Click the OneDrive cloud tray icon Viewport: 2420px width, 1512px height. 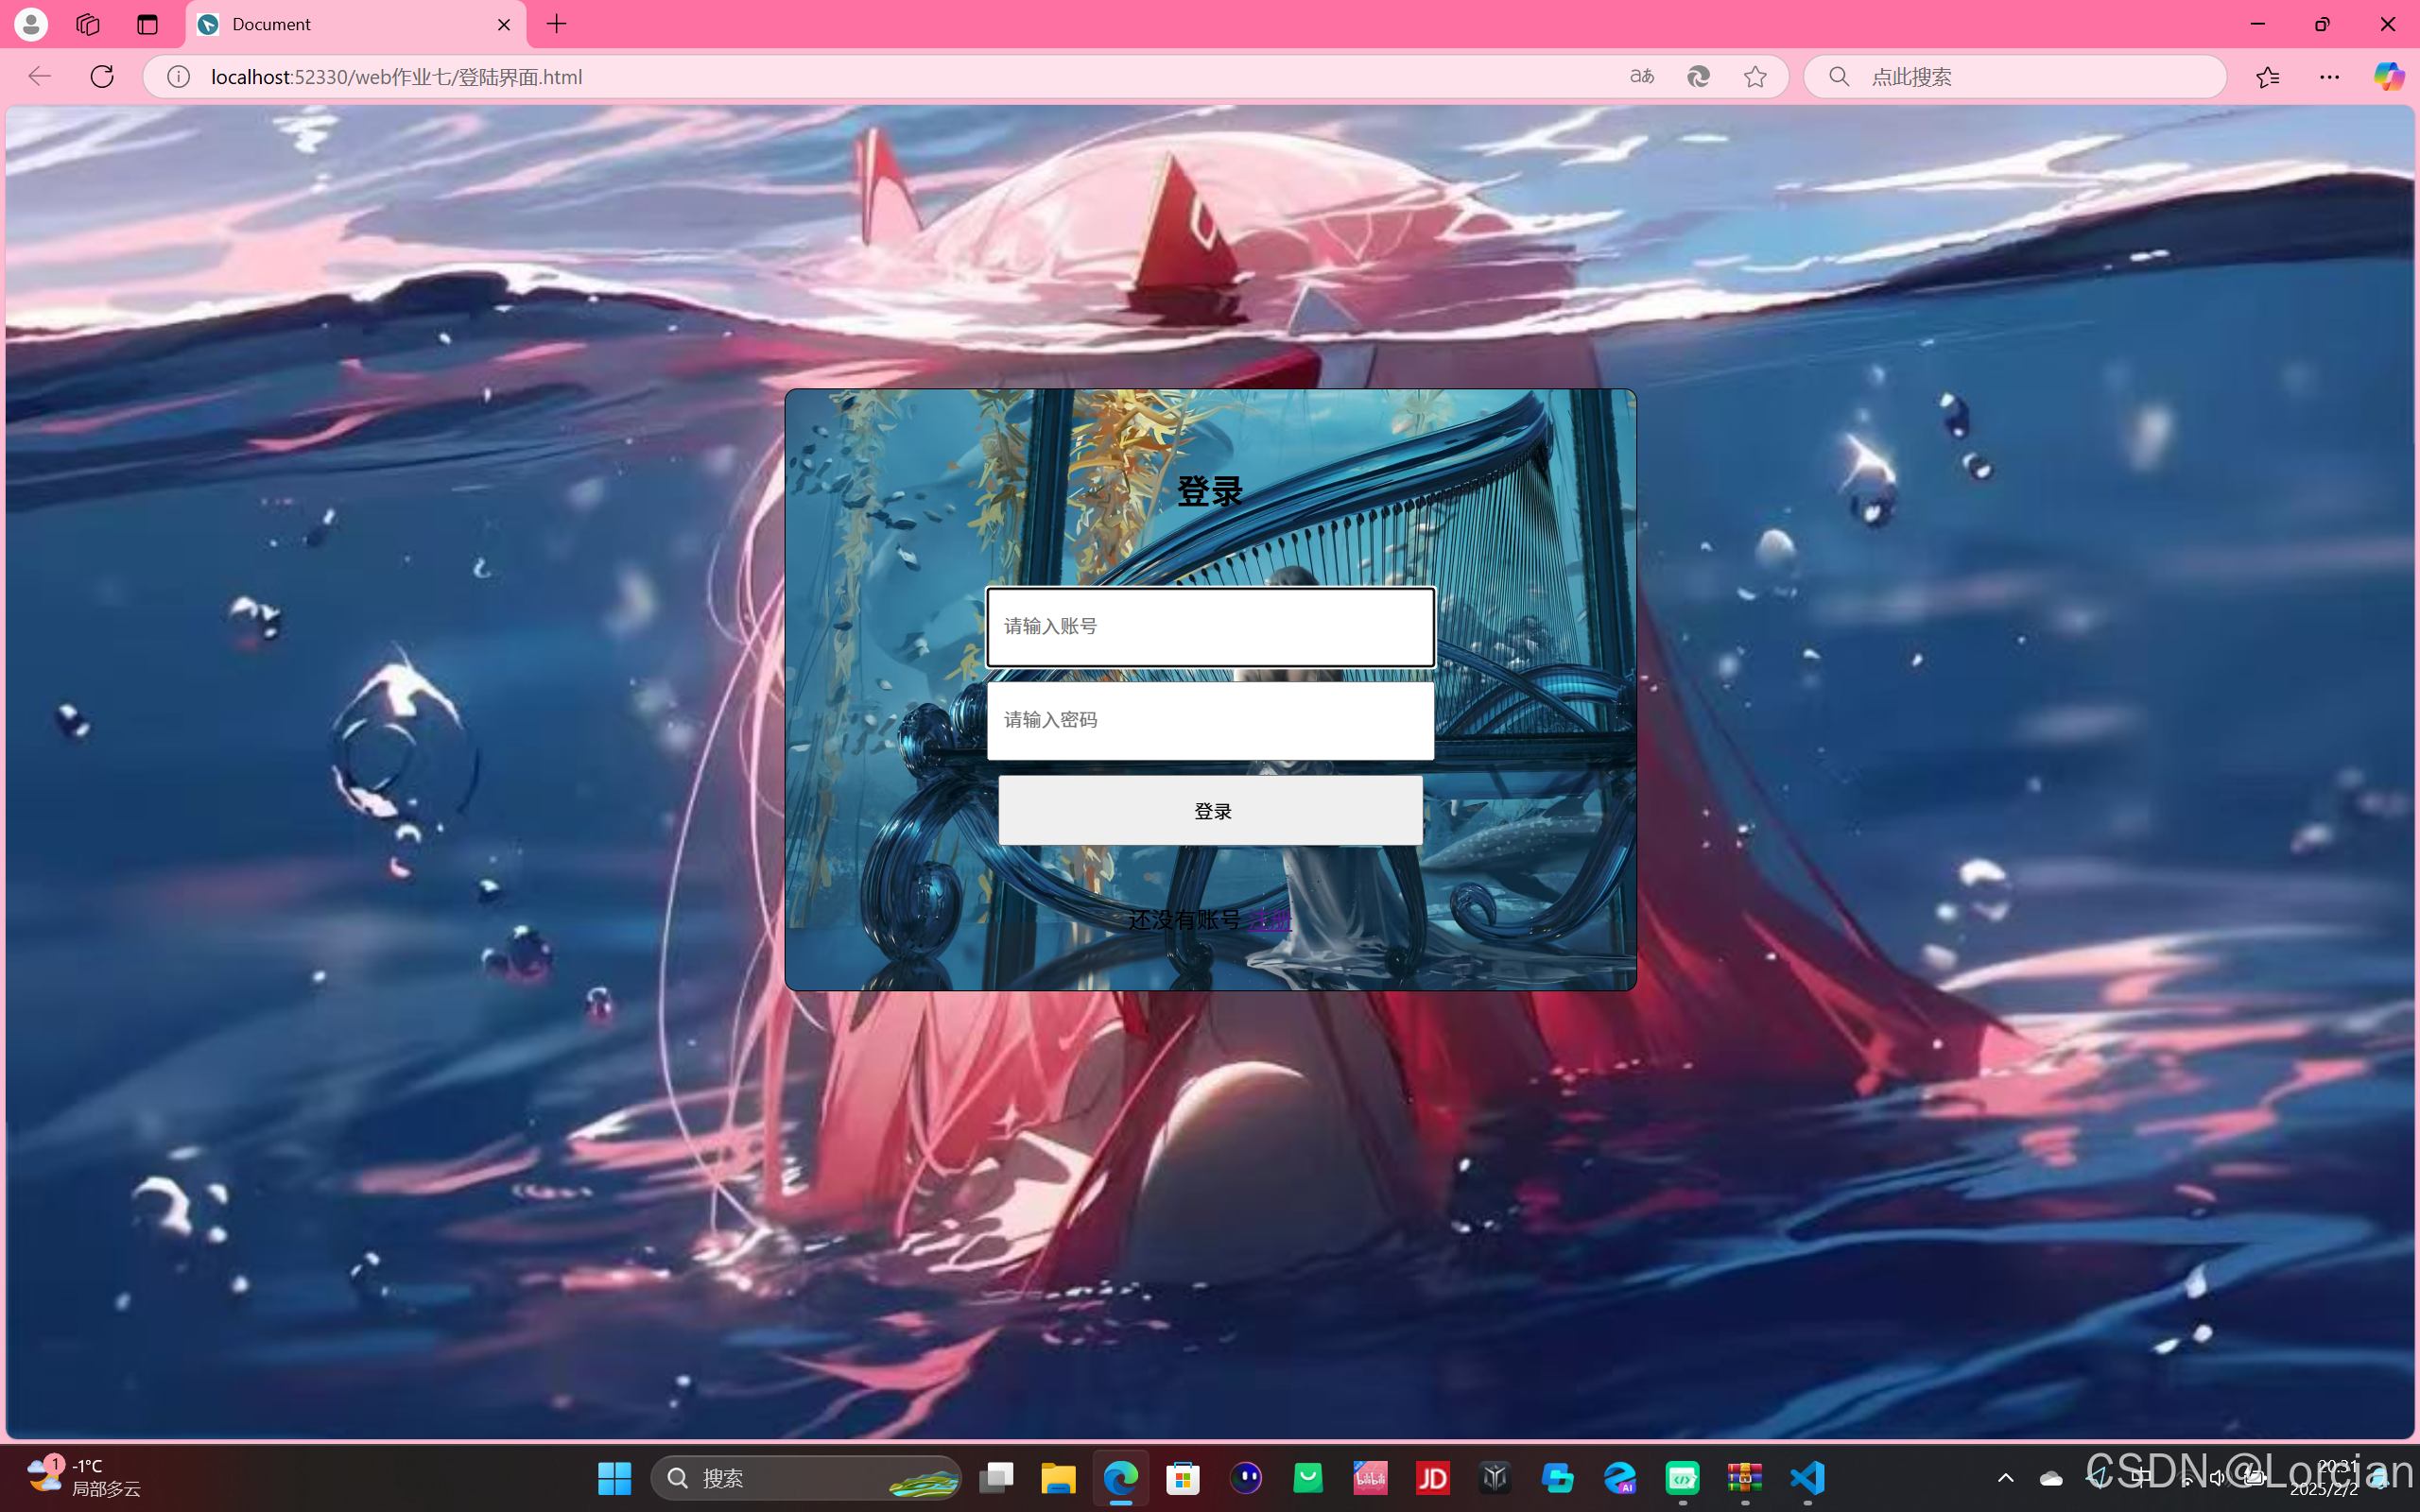point(2051,1478)
